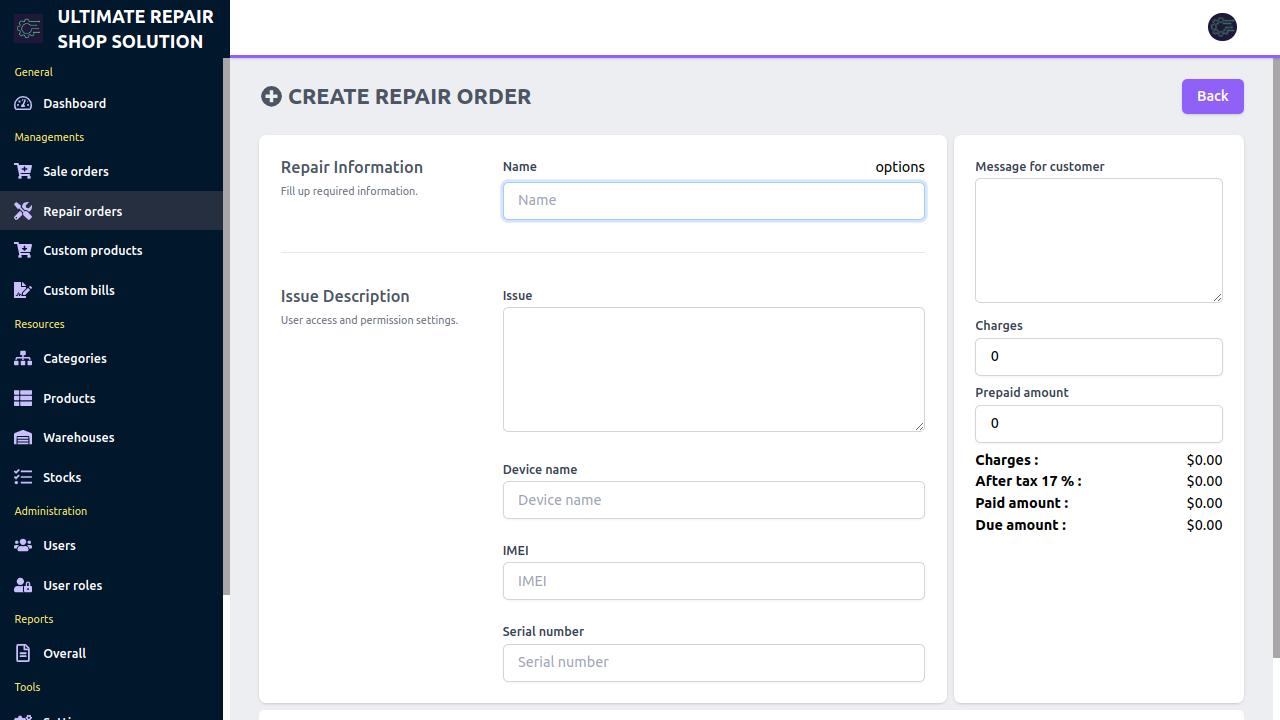The image size is (1280, 720).
Task: Select the Dashboard icon in the sidebar
Action: click(22, 103)
